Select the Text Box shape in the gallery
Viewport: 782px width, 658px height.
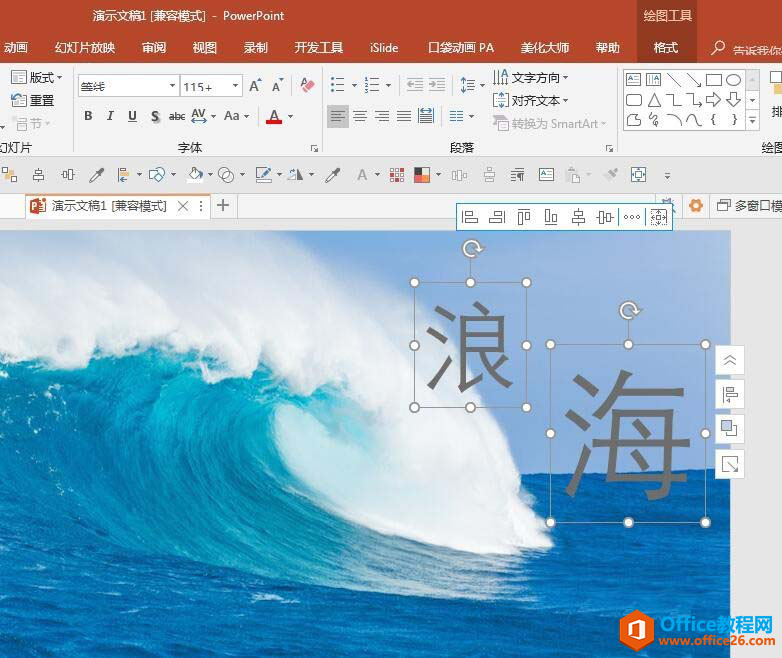633,80
